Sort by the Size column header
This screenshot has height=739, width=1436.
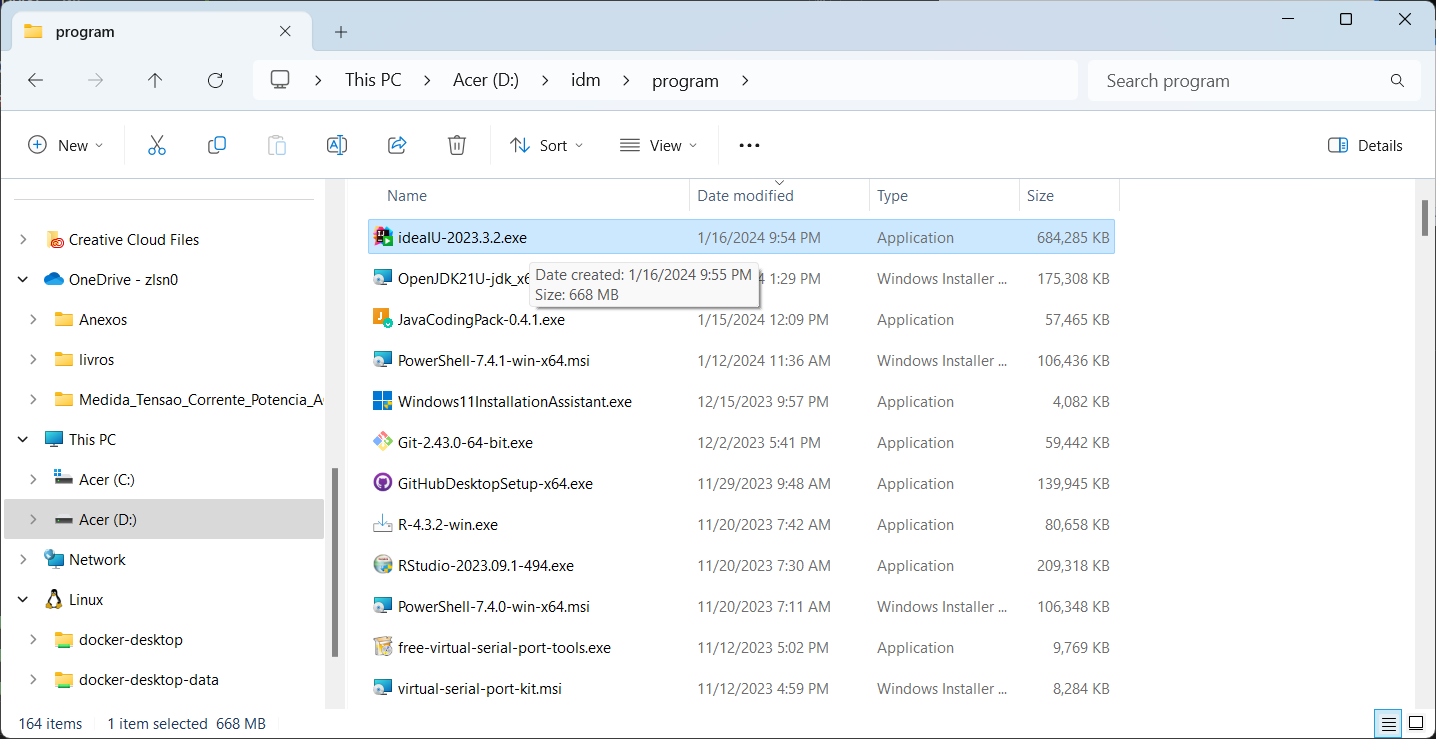point(1069,196)
